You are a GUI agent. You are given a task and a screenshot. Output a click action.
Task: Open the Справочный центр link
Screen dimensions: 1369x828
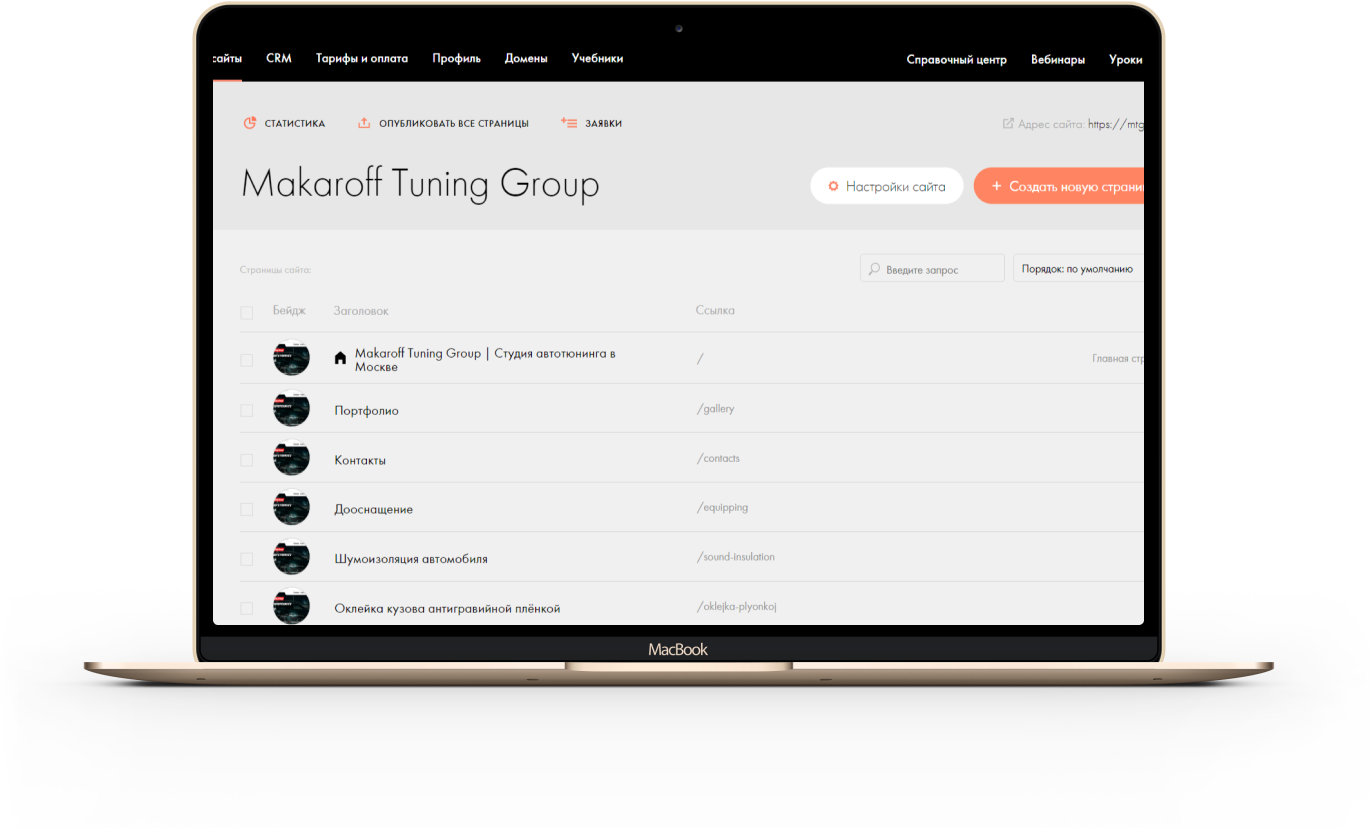[x=956, y=59]
